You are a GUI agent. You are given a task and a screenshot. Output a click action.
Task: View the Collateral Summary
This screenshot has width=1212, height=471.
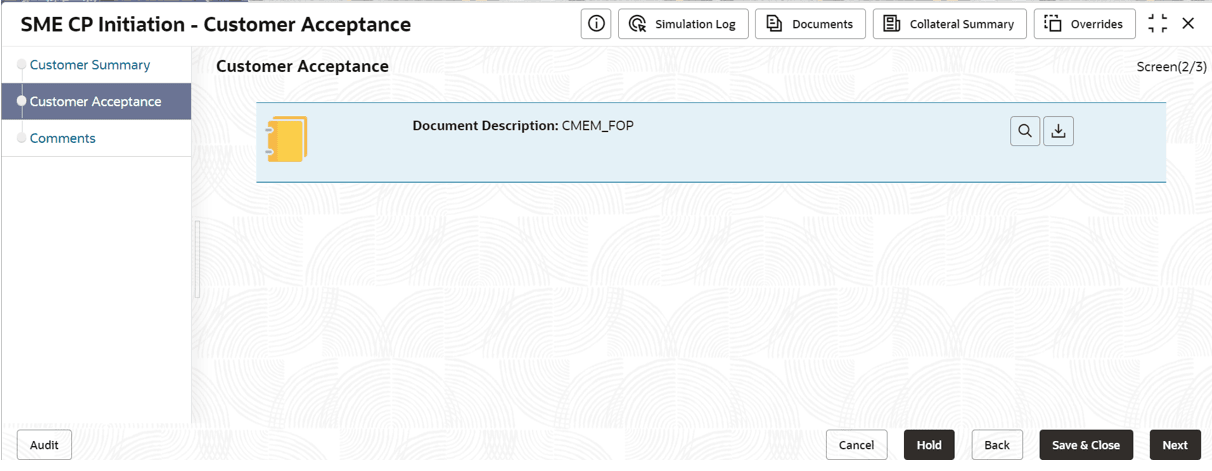(950, 24)
